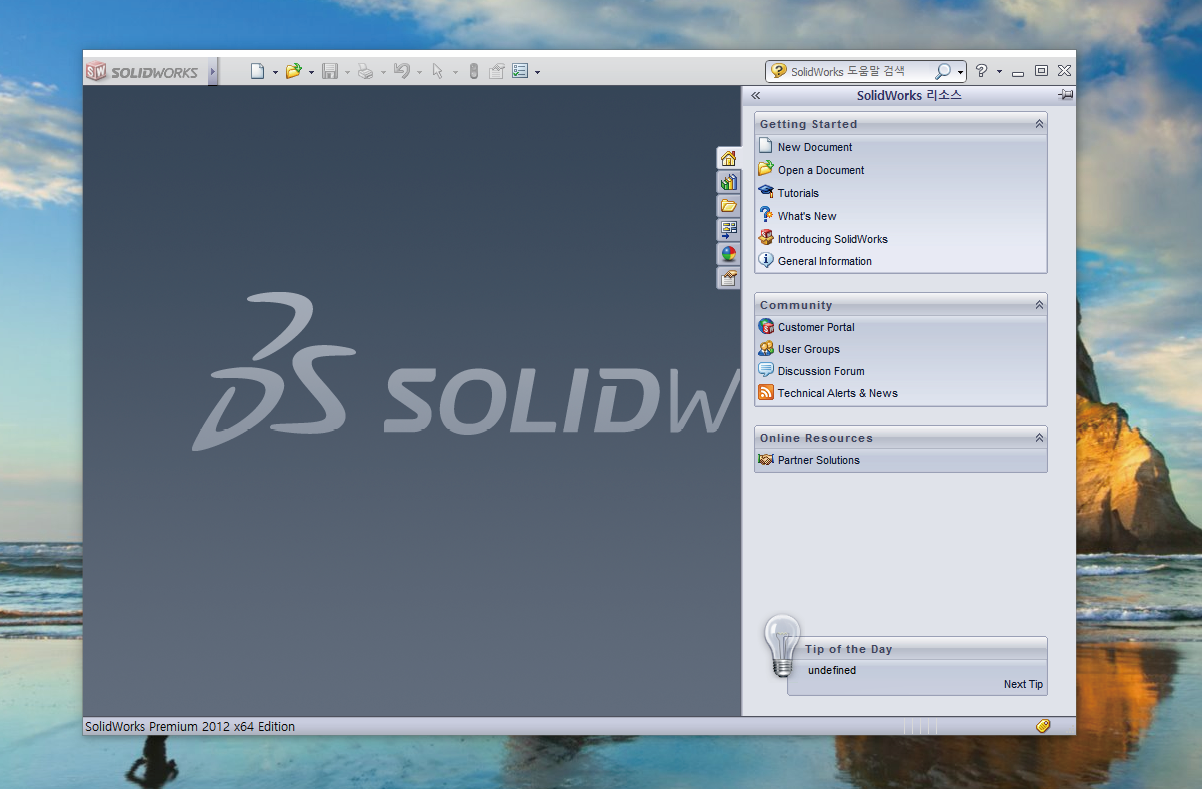
Task: Open the New document dropdown arrow
Action: (275, 72)
